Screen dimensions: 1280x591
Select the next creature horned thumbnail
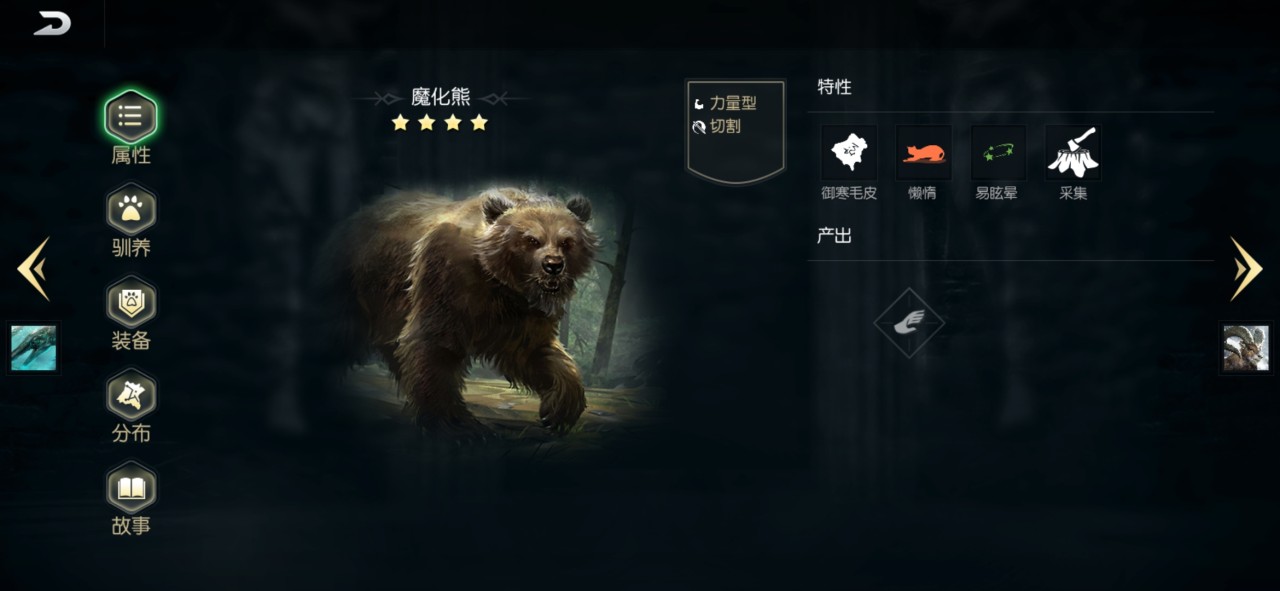[1246, 348]
